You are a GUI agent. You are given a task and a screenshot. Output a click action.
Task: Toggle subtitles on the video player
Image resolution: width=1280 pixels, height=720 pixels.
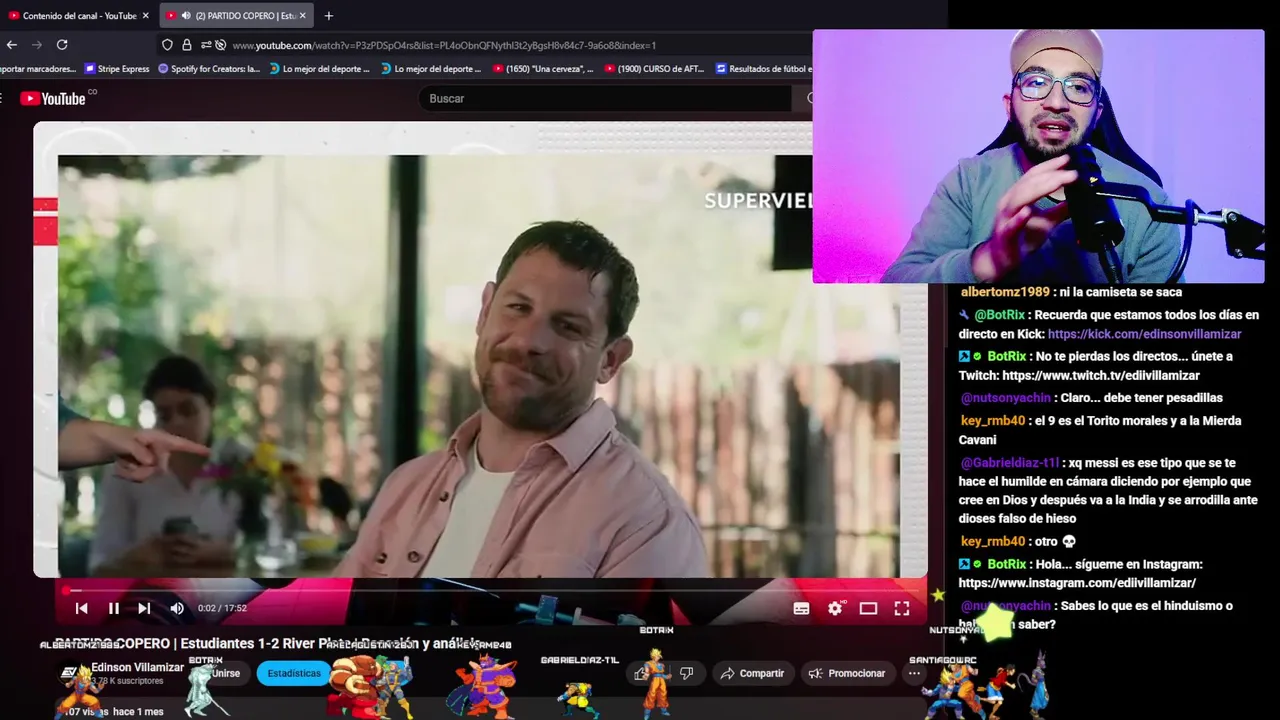point(801,608)
